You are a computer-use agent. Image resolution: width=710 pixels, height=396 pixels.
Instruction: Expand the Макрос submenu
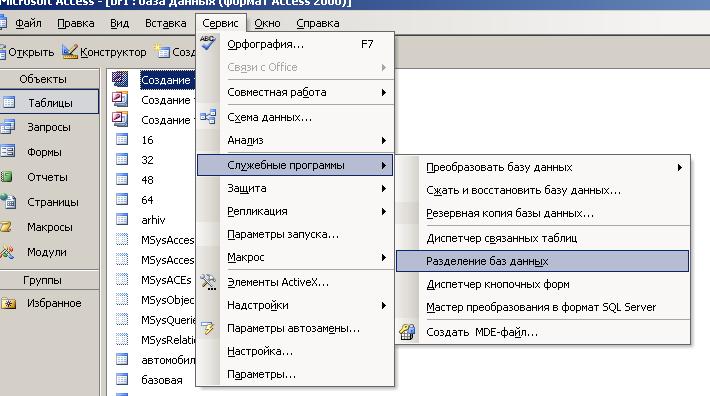(295, 258)
